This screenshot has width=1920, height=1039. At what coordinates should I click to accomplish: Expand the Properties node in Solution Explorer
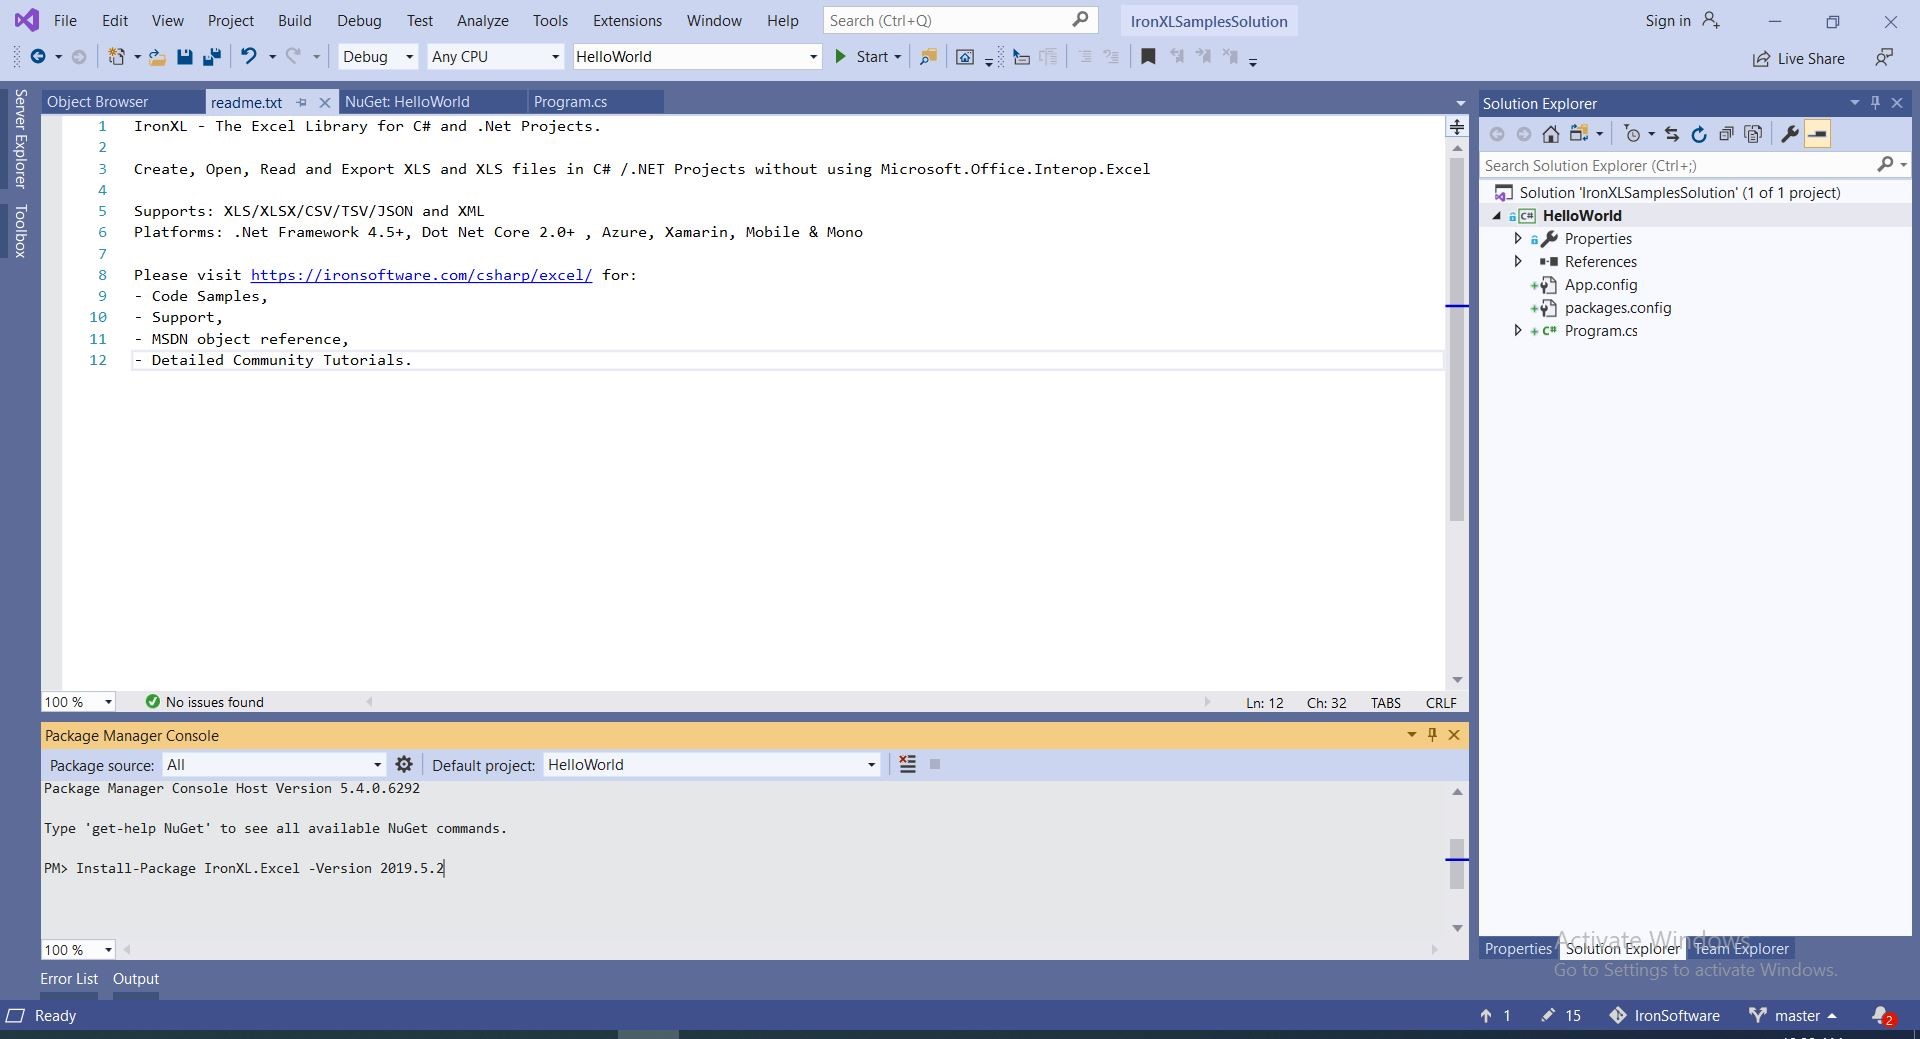pyautogui.click(x=1518, y=239)
